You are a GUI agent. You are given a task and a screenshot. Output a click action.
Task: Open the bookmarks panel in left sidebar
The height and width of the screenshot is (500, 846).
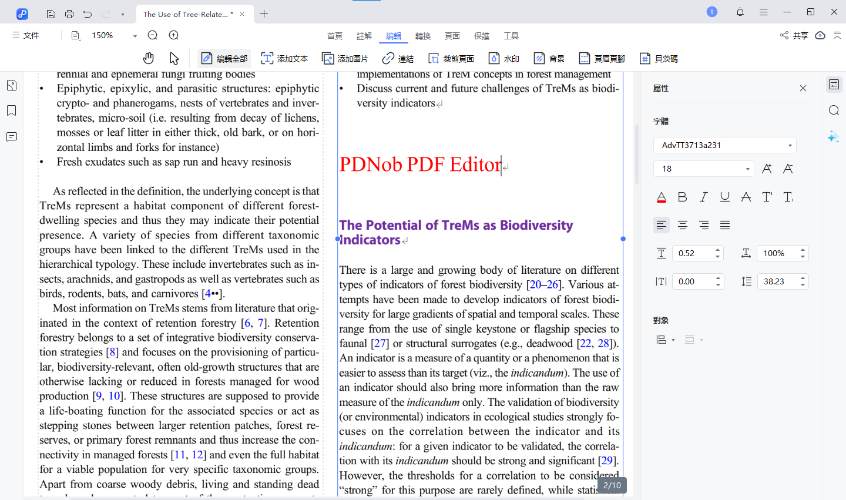click(x=12, y=111)
